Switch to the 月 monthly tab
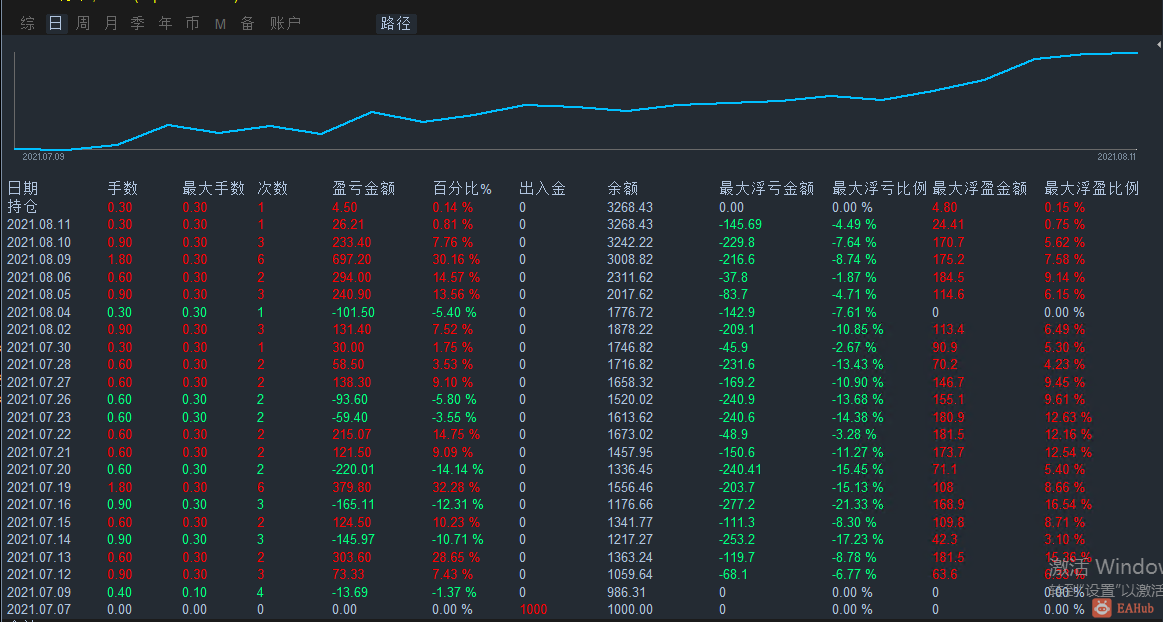This screenshot has width=1163, height=623. pyautogui.click(x=111, y=24)
